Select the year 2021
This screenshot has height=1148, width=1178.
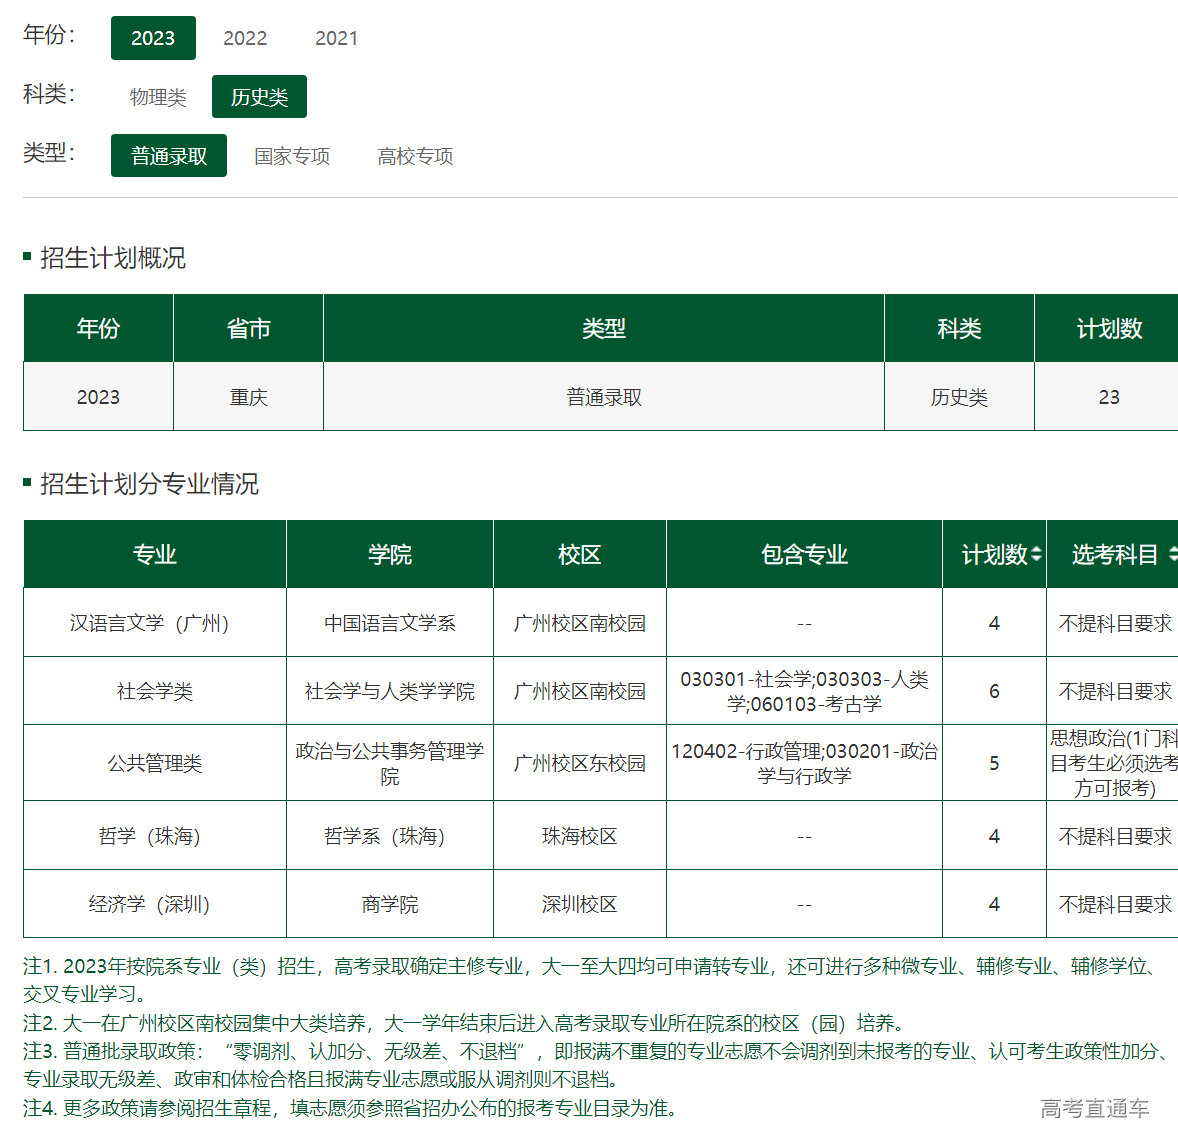(x=336, y=37)
